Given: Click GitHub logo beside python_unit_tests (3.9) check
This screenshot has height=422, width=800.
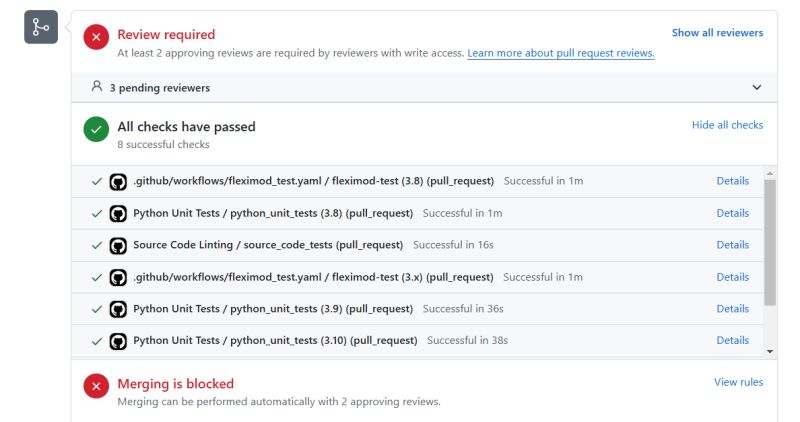Looking at the screenshot, I should tap(118, 309).
